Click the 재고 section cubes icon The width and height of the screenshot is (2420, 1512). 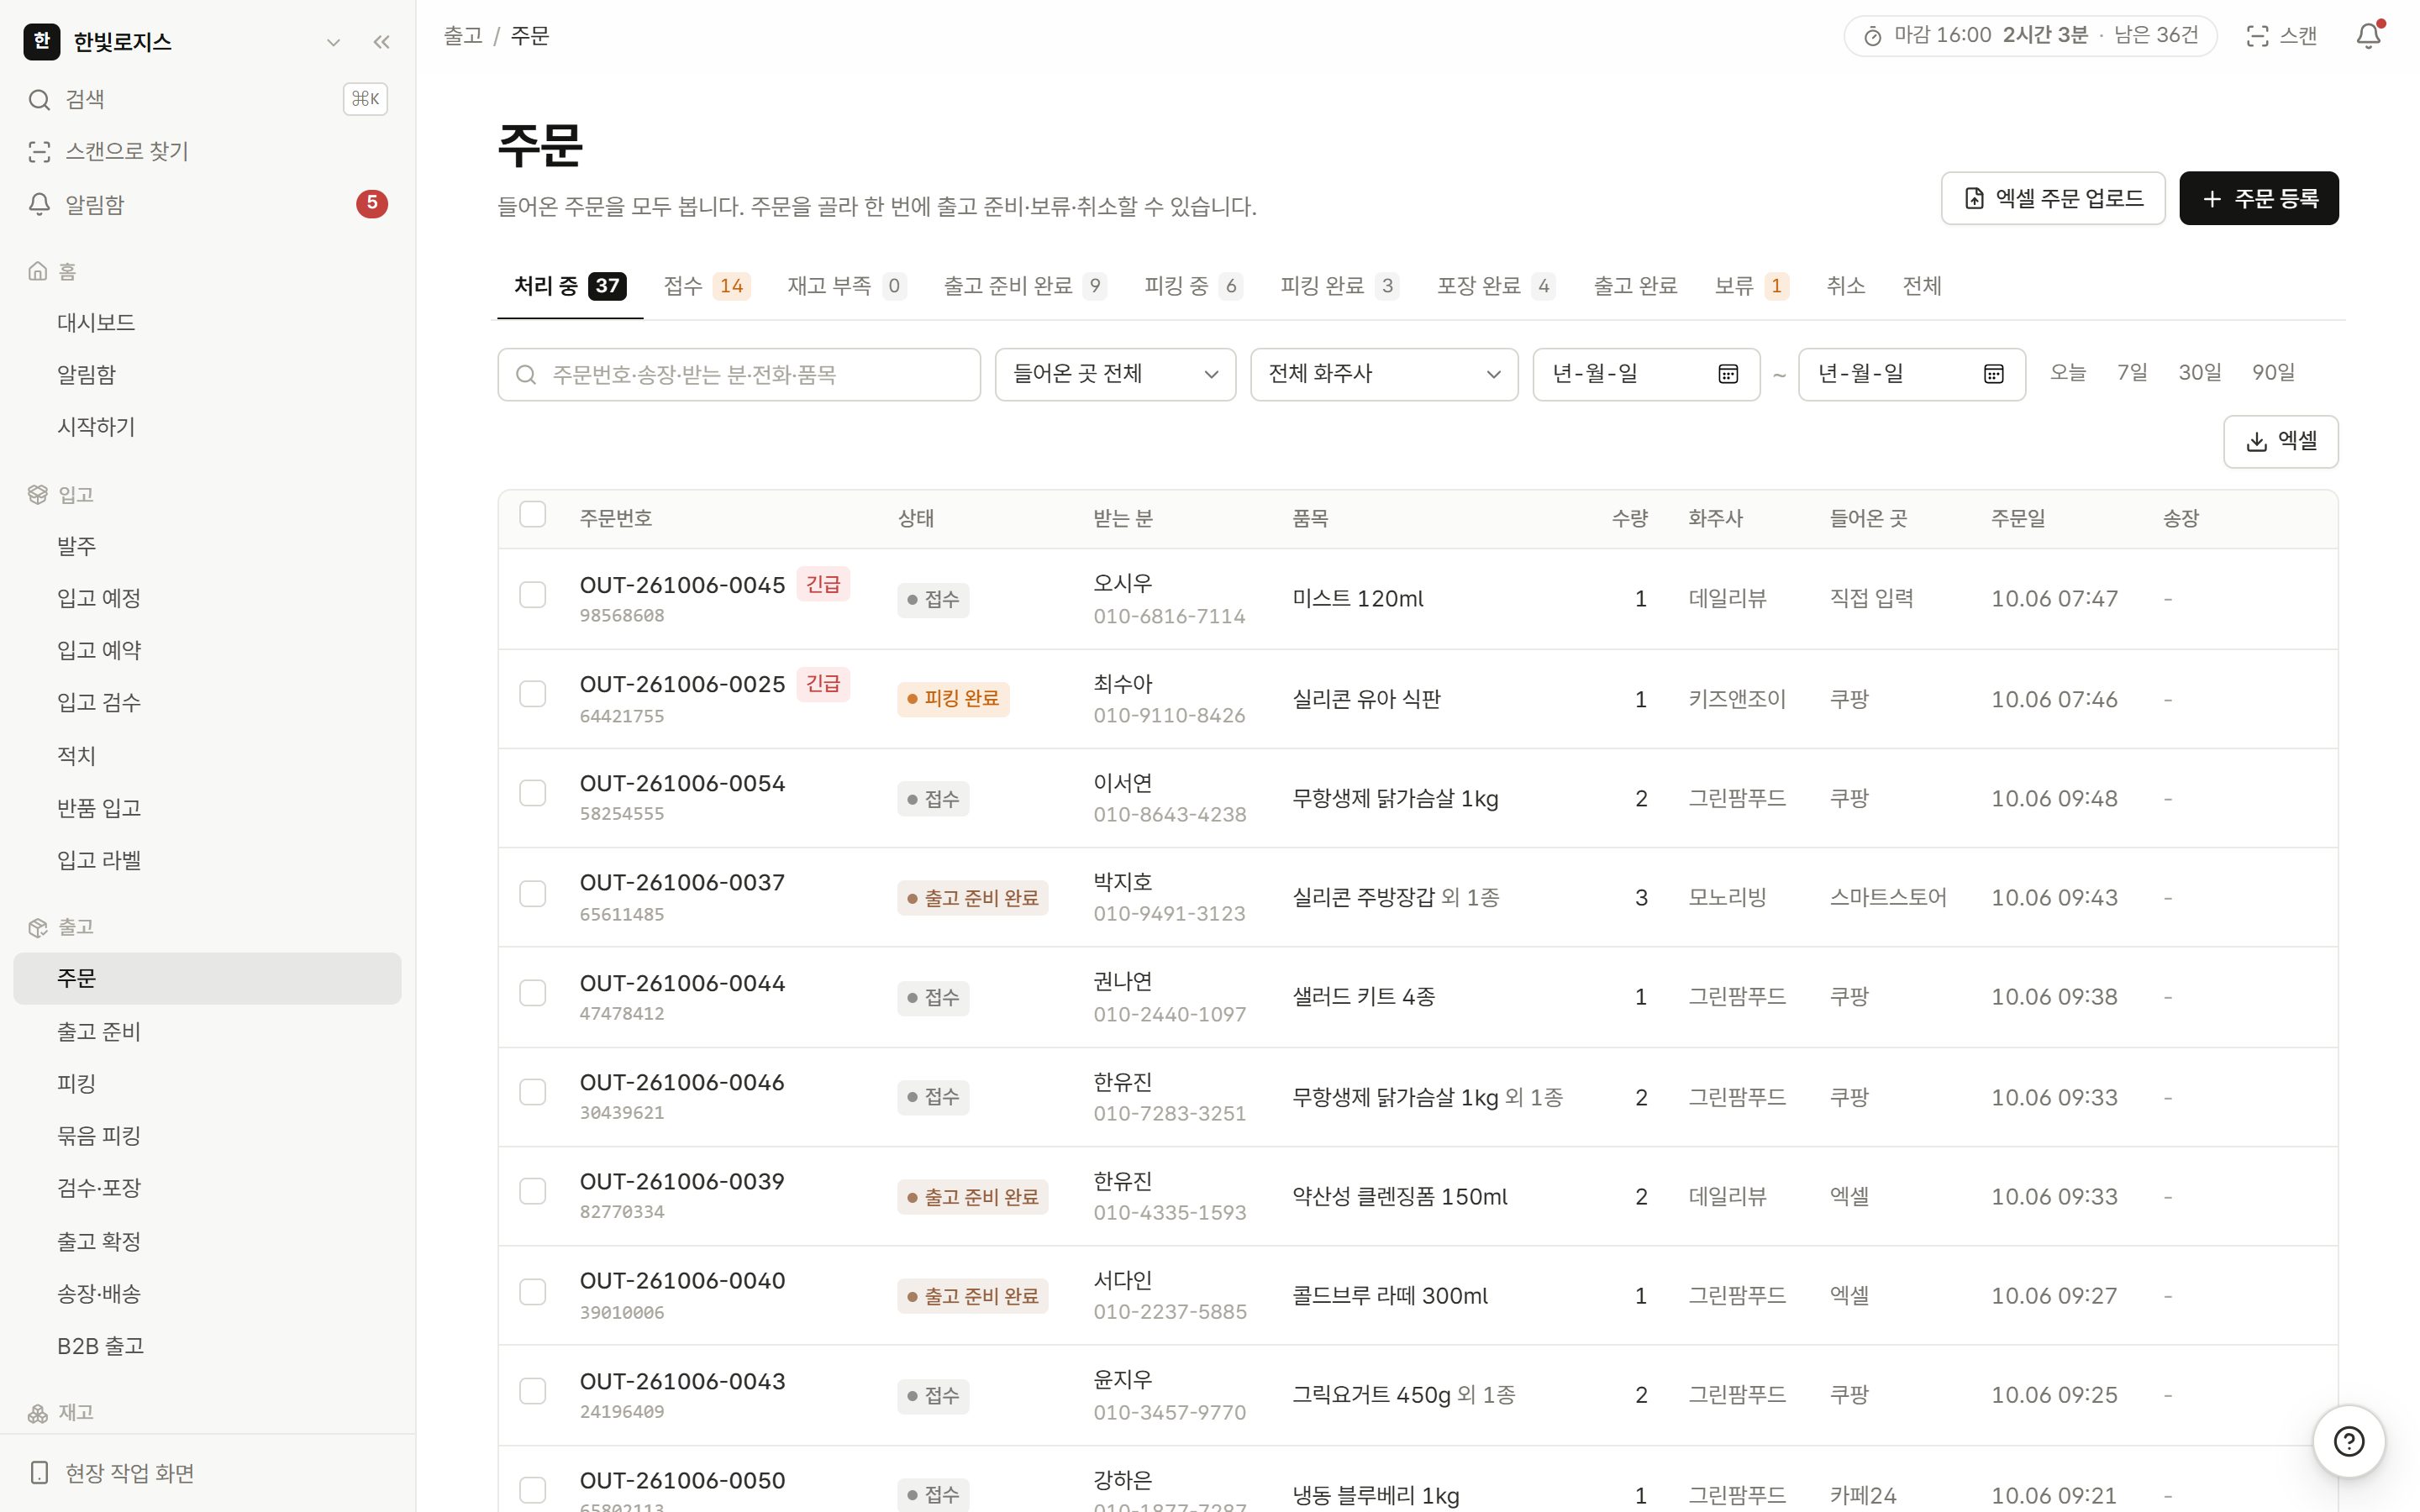pyautogui.click(x=37, y=1412)
